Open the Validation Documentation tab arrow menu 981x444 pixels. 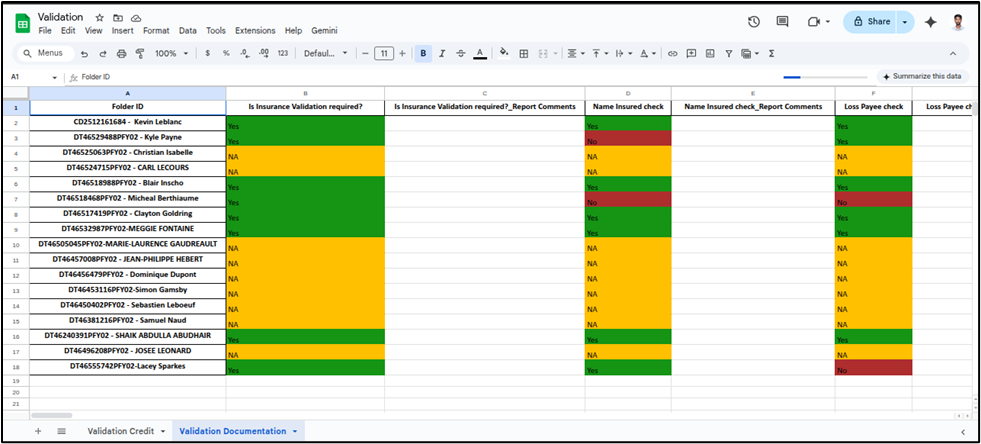[295, 431]
